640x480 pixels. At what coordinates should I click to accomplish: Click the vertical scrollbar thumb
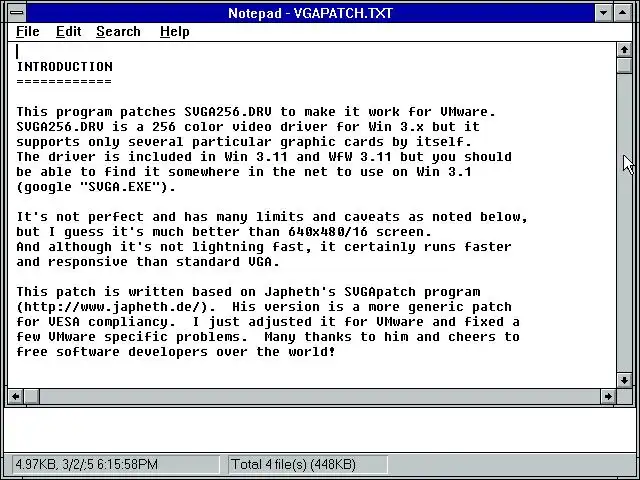[624, 65]
